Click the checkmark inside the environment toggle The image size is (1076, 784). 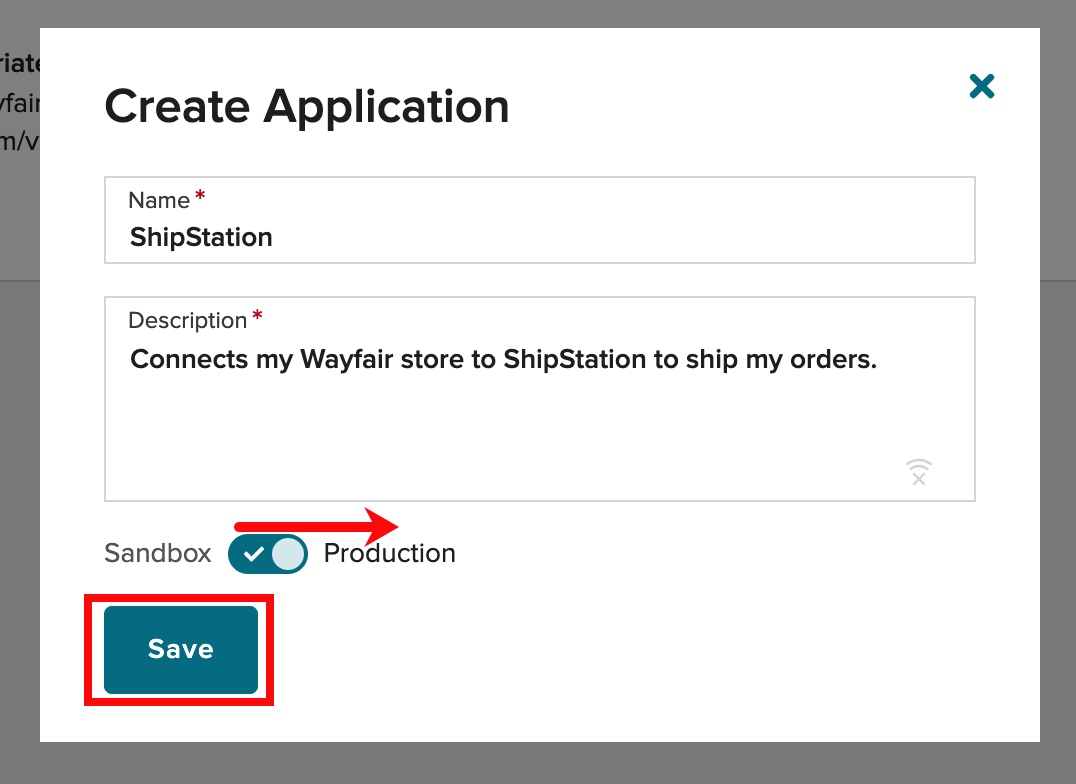click(253, 554)
